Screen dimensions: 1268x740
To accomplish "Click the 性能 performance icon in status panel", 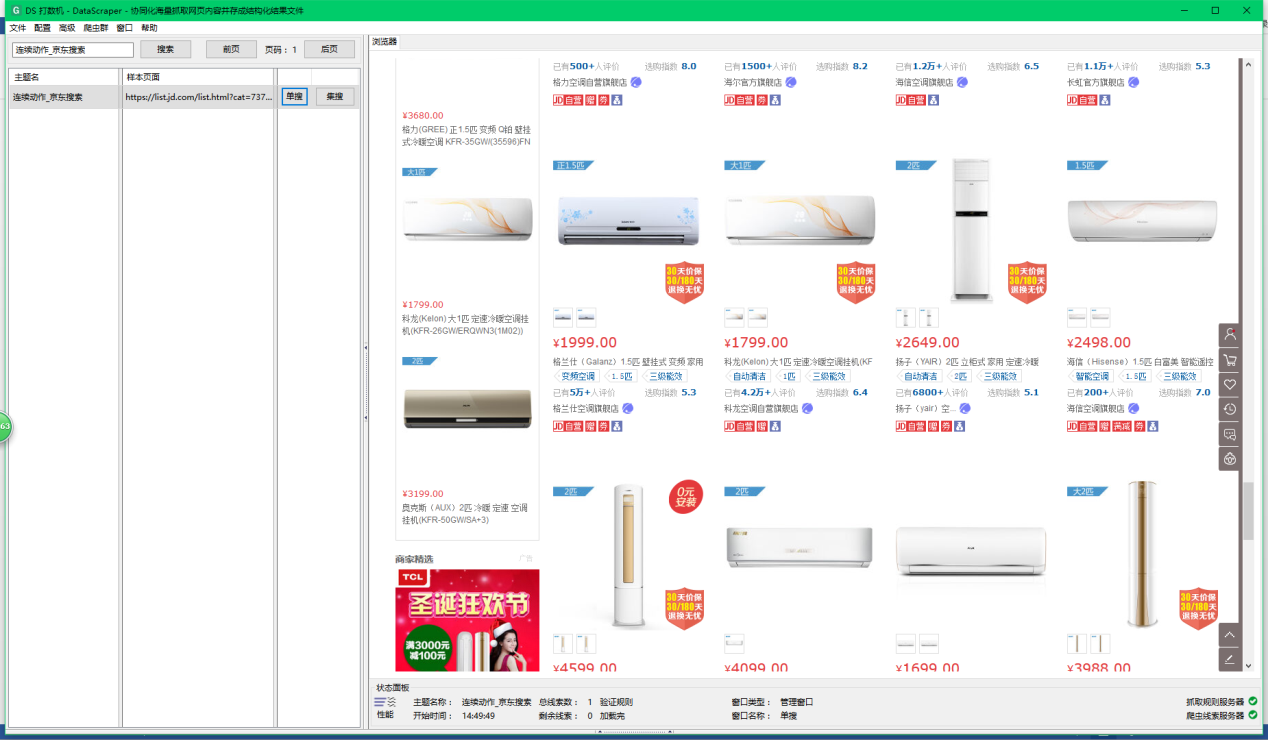I will (385, 708).
